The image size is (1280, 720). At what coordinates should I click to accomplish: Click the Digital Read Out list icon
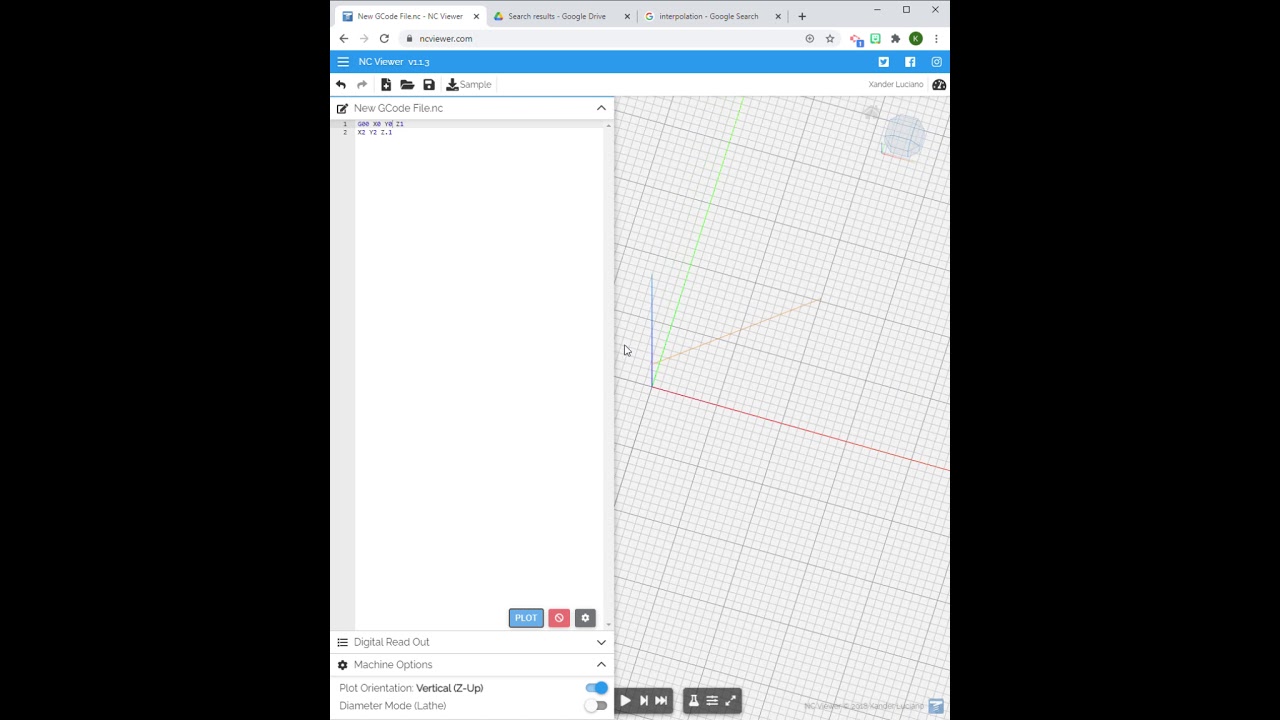pyautogui.click(x=342, y=642)
